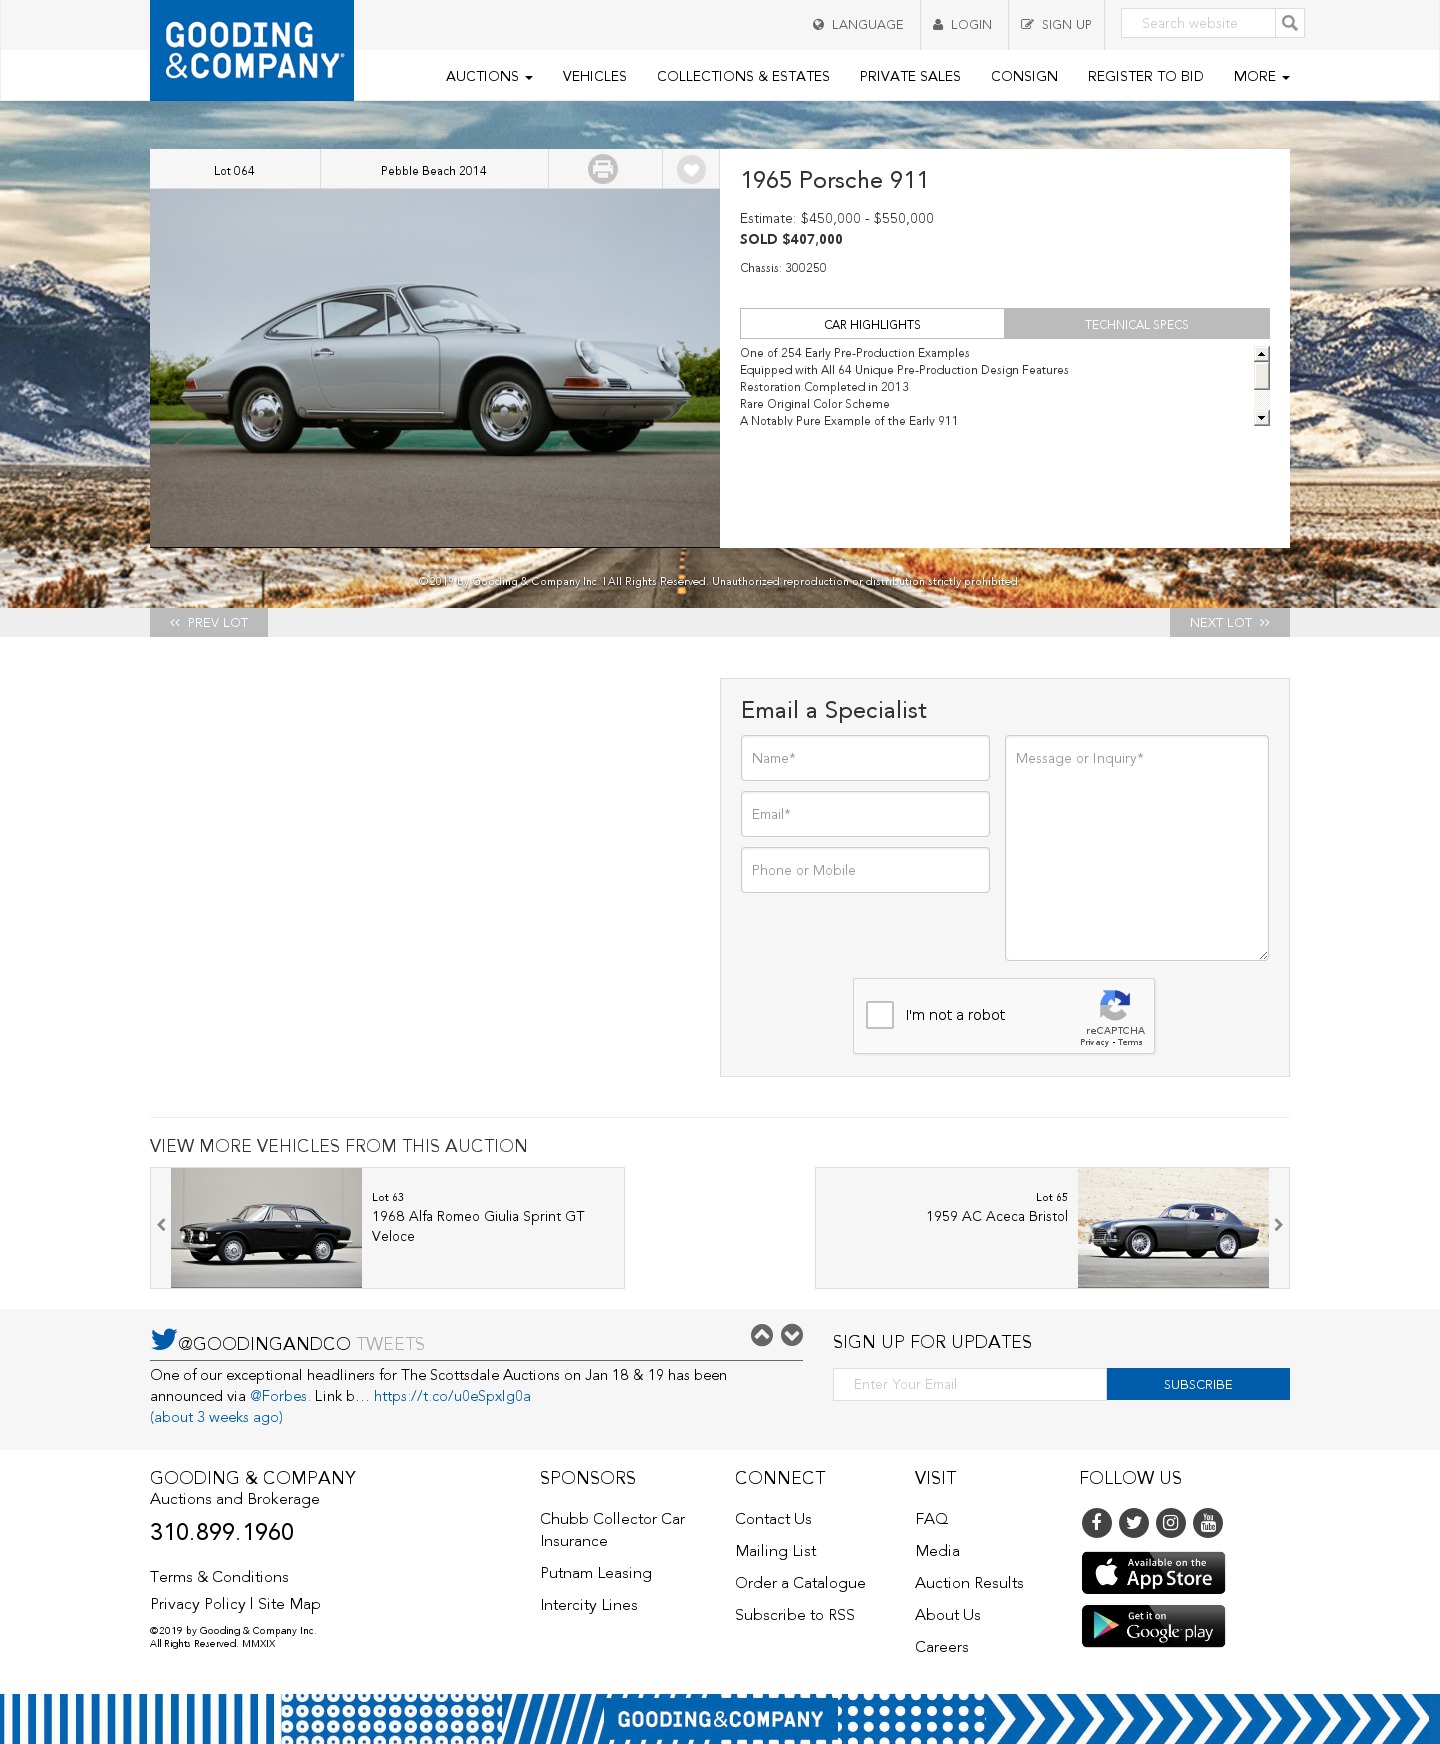Click the Subscribe button
The image size is (1440, 1744).
pyautogui.click(x=1198, y=1384)
